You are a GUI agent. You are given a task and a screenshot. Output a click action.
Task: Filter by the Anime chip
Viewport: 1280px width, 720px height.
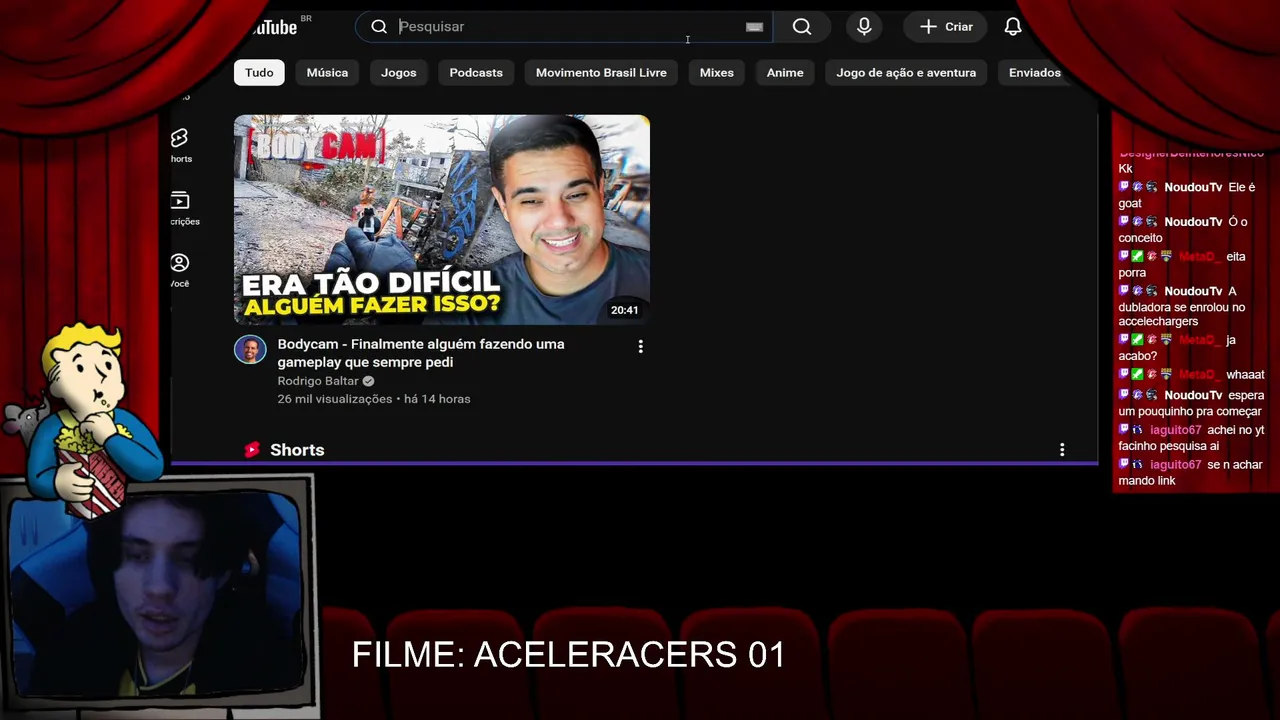(x=785, y=72)
